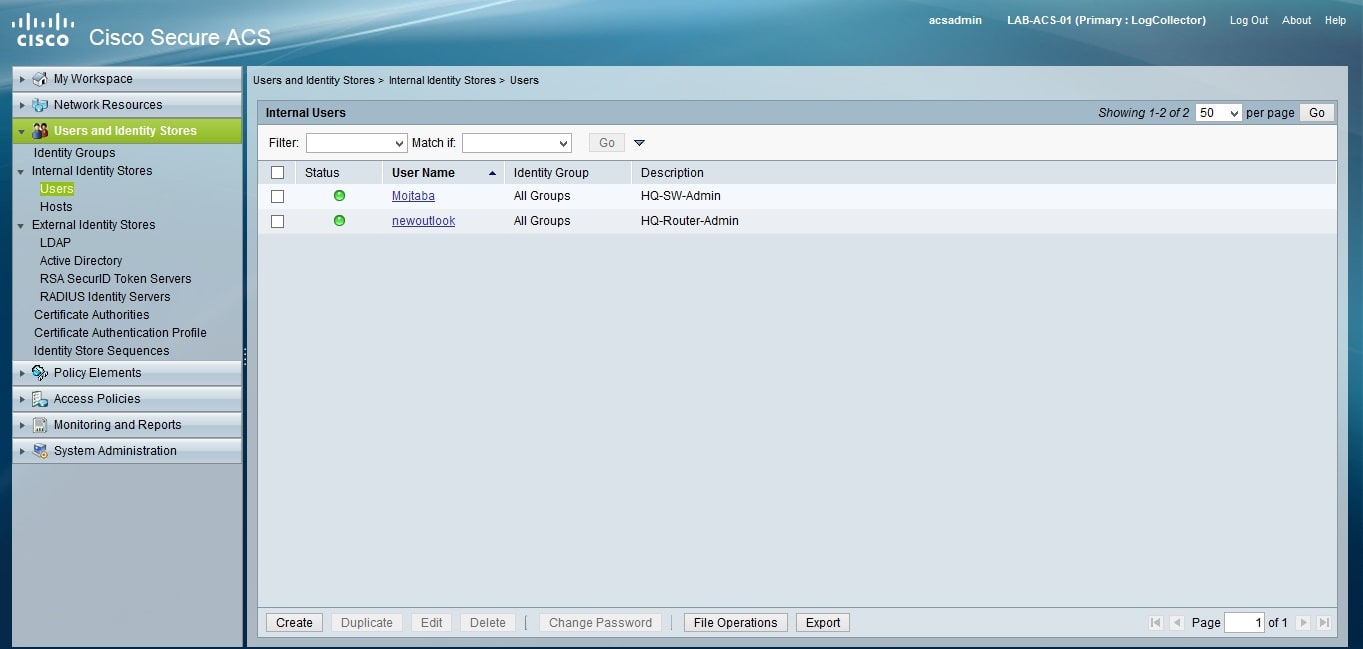Click the Create button

(x=294, y=622)
